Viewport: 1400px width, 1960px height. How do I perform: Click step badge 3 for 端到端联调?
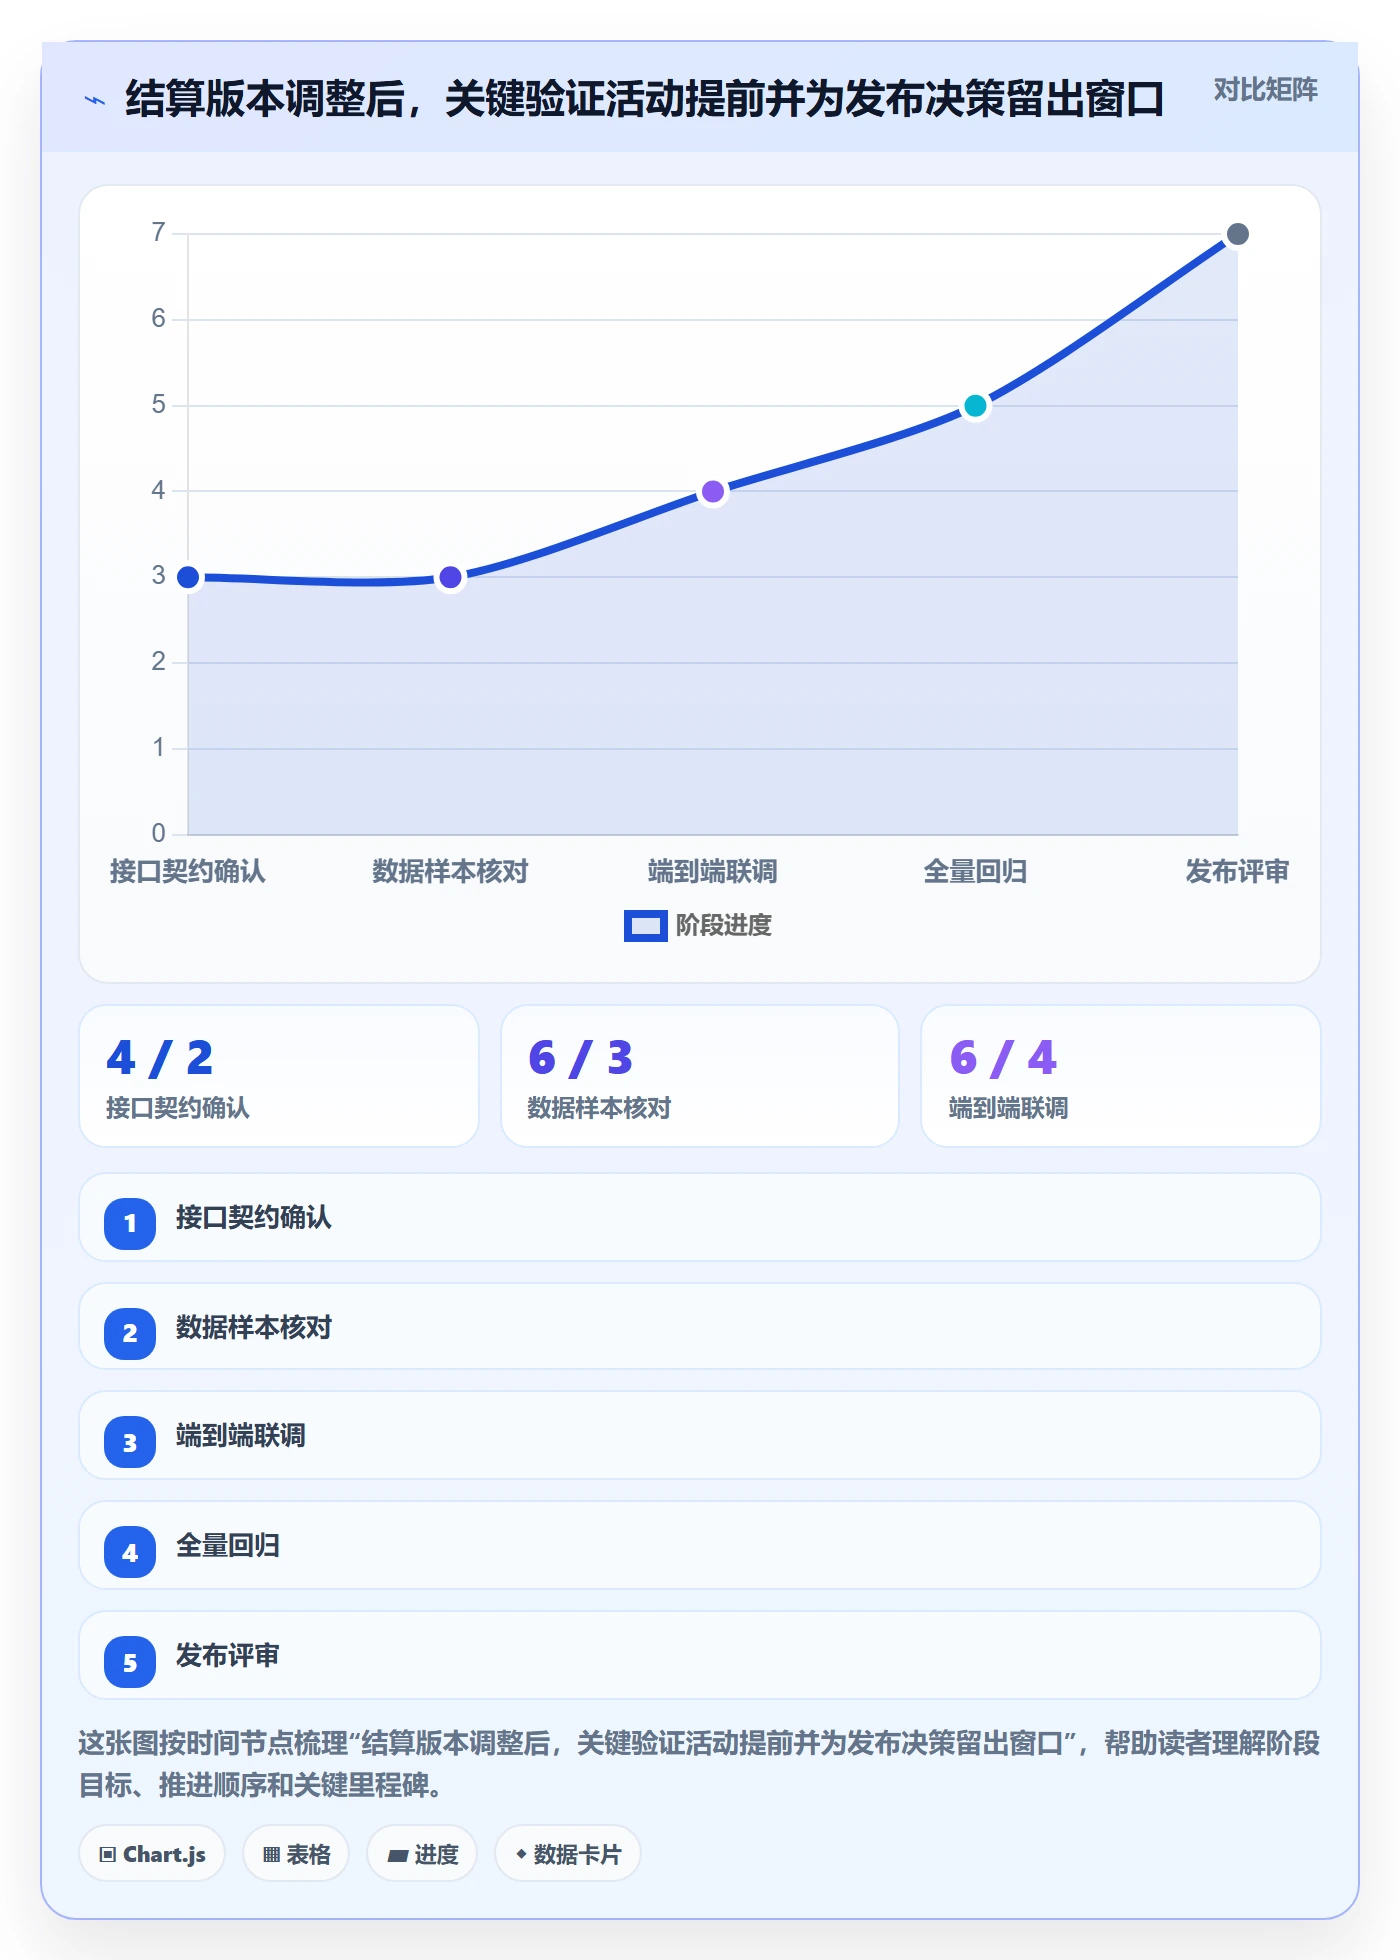(x=130, y=1442)
